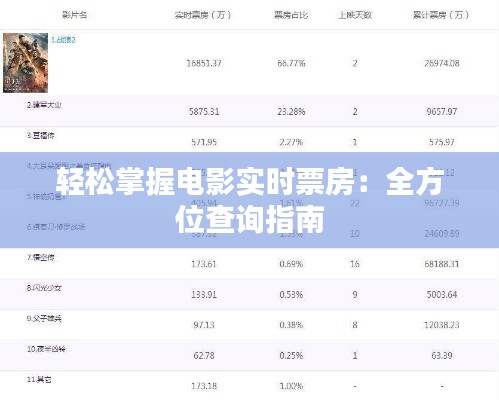Open the 5.神偷奶爸3 movie link
The width and height of the screenshot is (499, 400).
pyautogui.click(x=46, y=196)
